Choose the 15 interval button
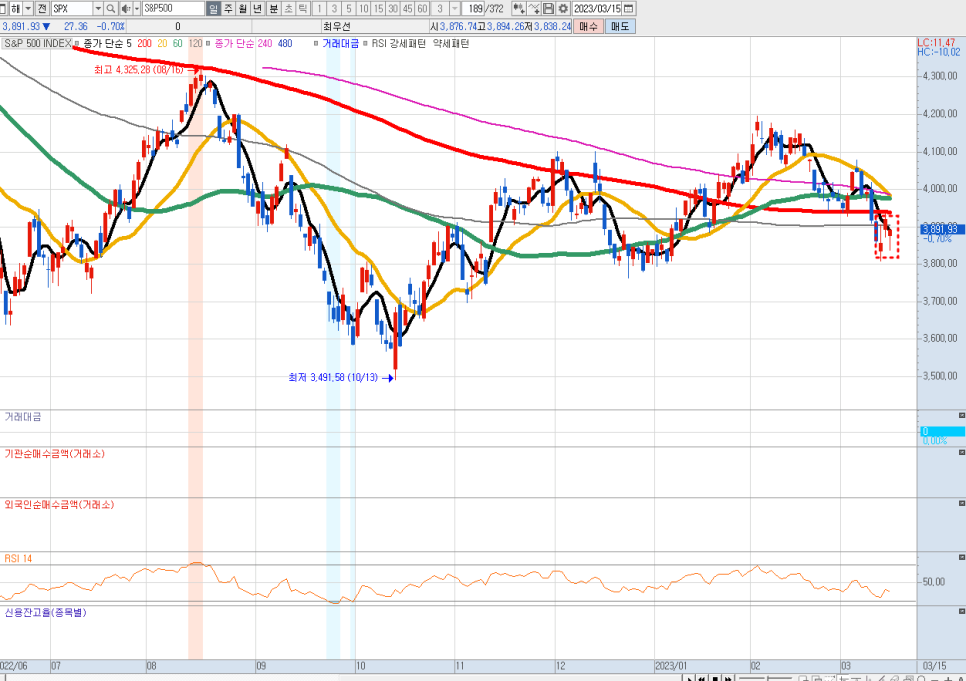Screen dimensions: 966x681 pos(378,9)
